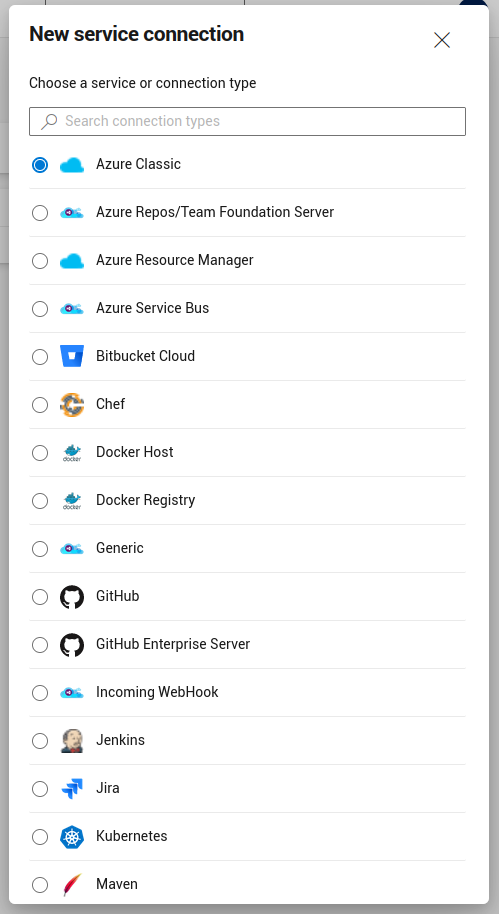
Task: Click the Incoming WebHook icon
Action: (72, 692)
